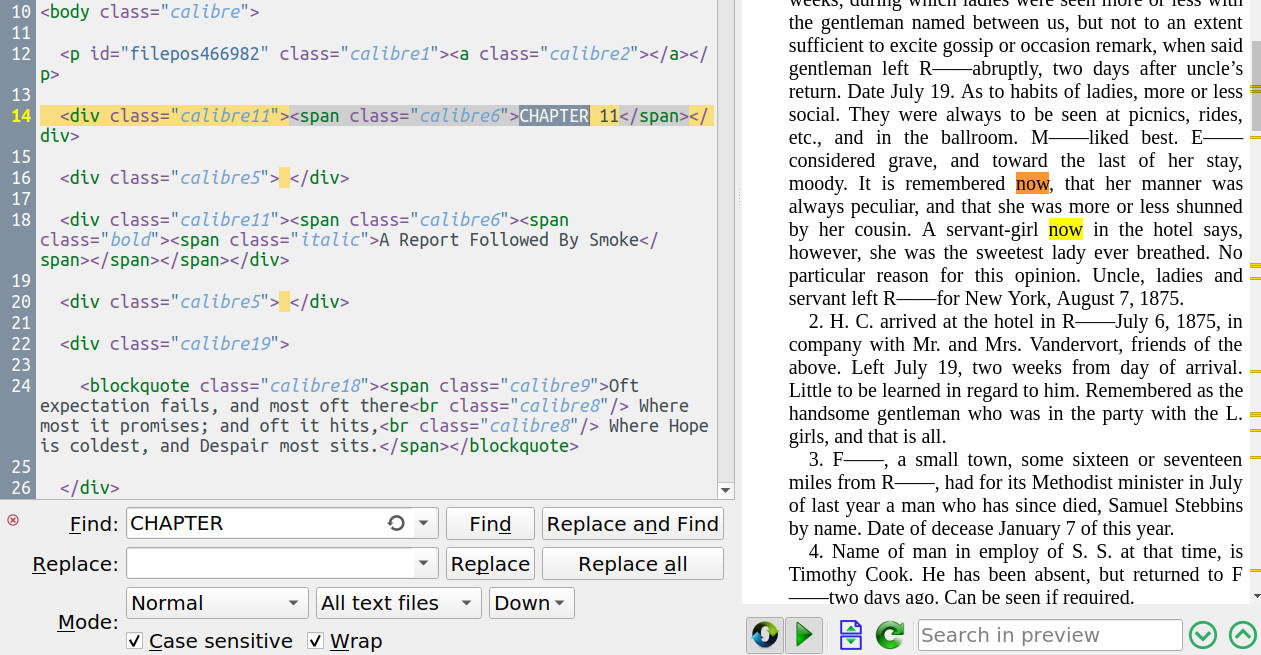
Task: Click the split at location icon
Action: click(x=851, y=634)
